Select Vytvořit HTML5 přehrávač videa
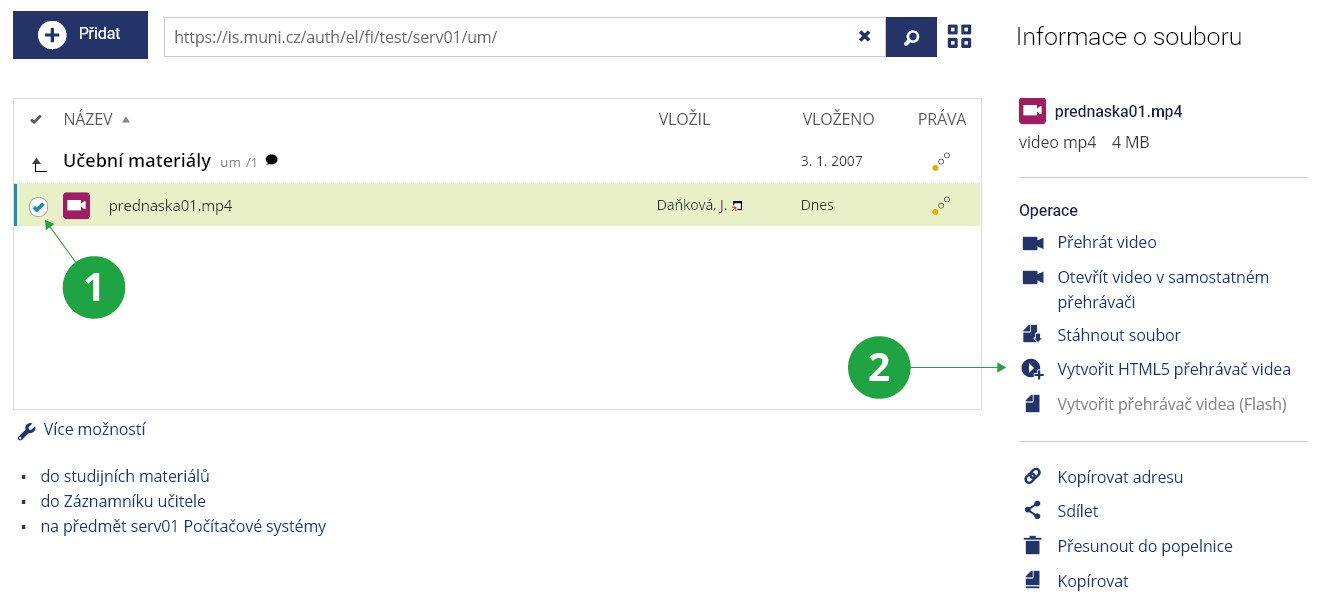This screenshot has height=597, width=1329. 1173,370
